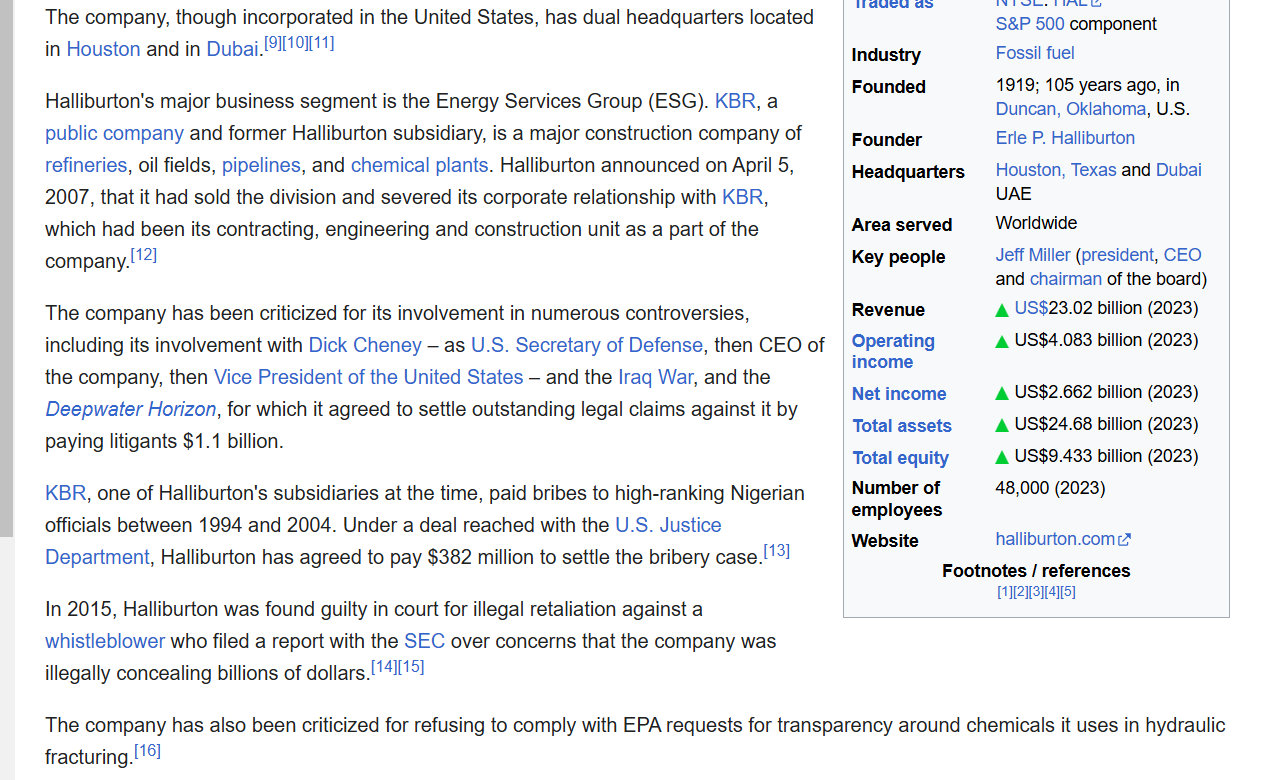Click the 'Key people' infobox label
The height and width of the screenshot is (780, 1262).
click(x=898, y=257)
